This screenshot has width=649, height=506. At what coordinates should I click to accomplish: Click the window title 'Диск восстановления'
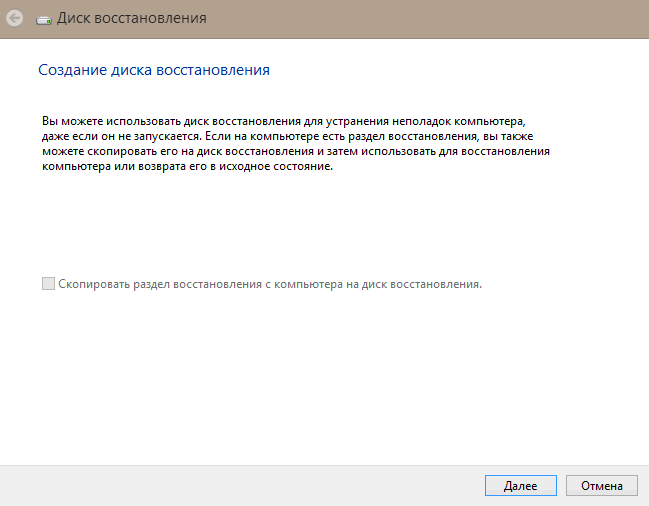[132, 18]
